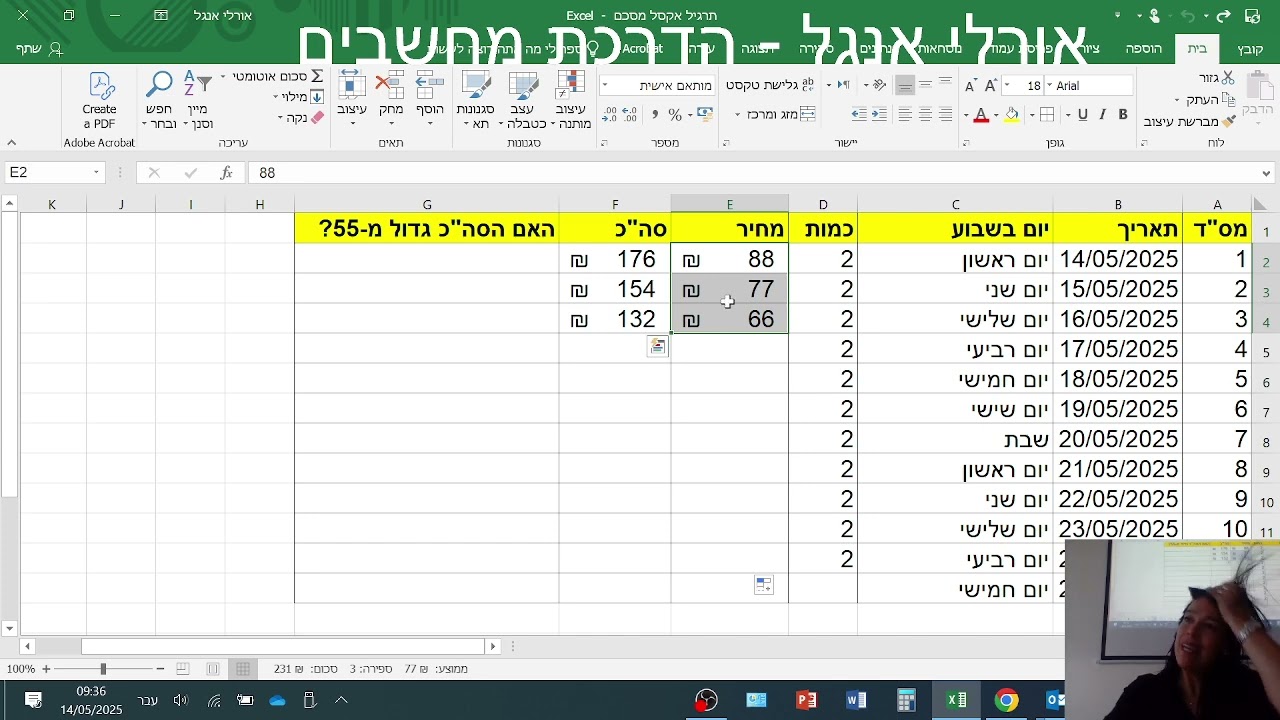Toggle Bold formatting
This screenshot has height=720, width=1280.
click(x=1123, y=115)
